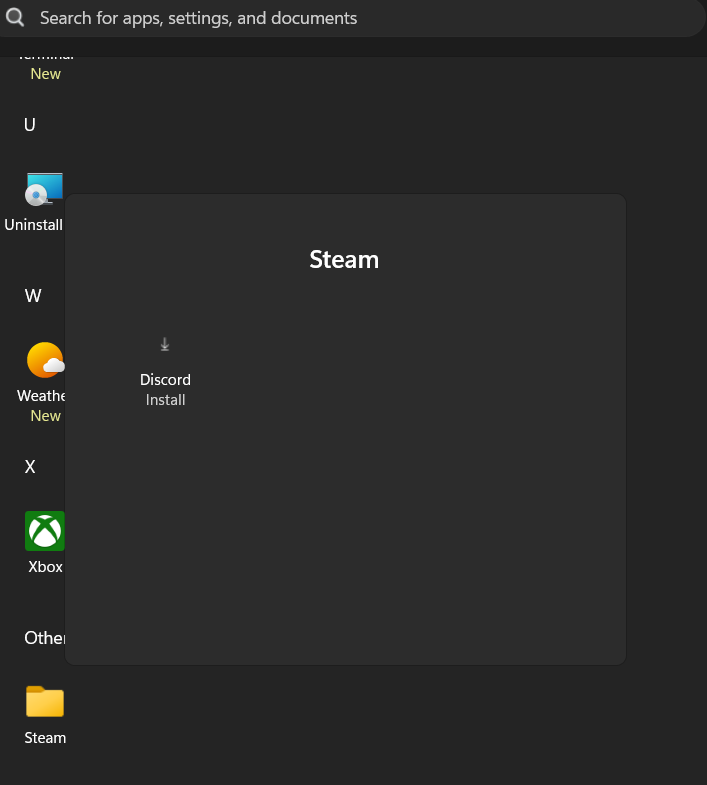Screen dimensions: 707x785
Task: Click the Discord download arrow icon
Action: click(165, 344)
